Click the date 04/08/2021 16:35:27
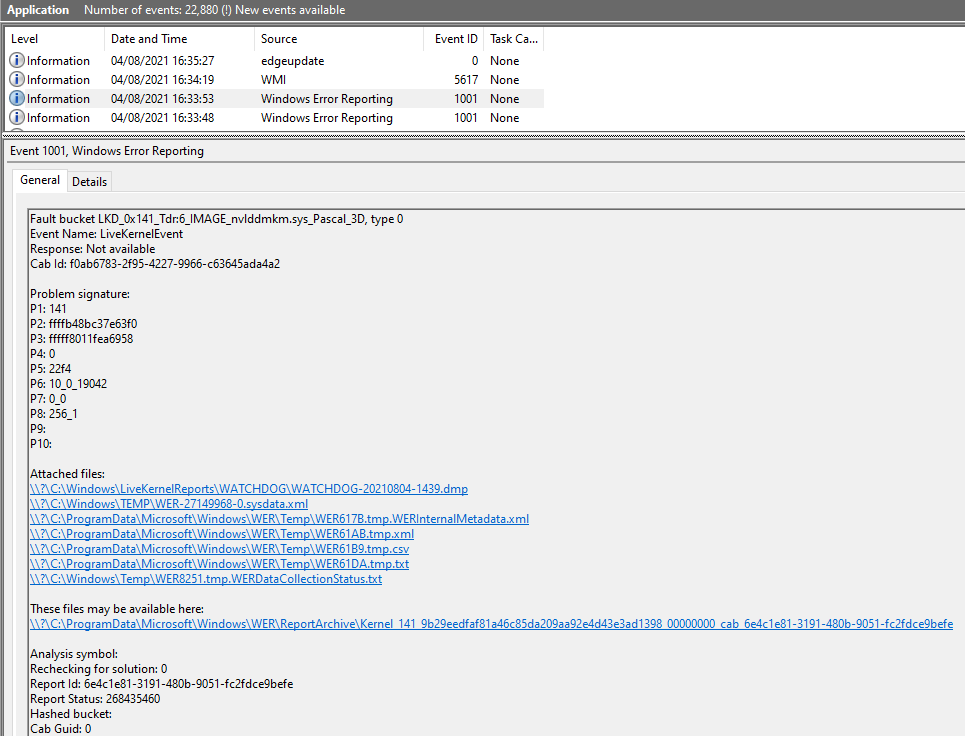The width and height of the screenshot is (965, 738). point(162,61)
